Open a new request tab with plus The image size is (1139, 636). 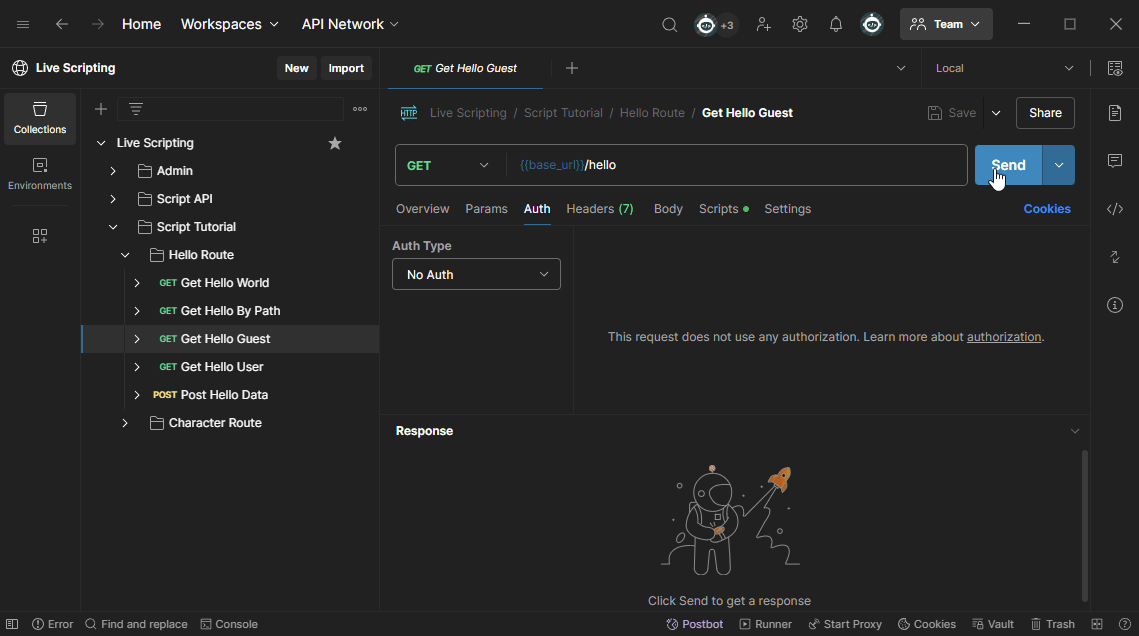pyautogui.click(x=572, y=68)
